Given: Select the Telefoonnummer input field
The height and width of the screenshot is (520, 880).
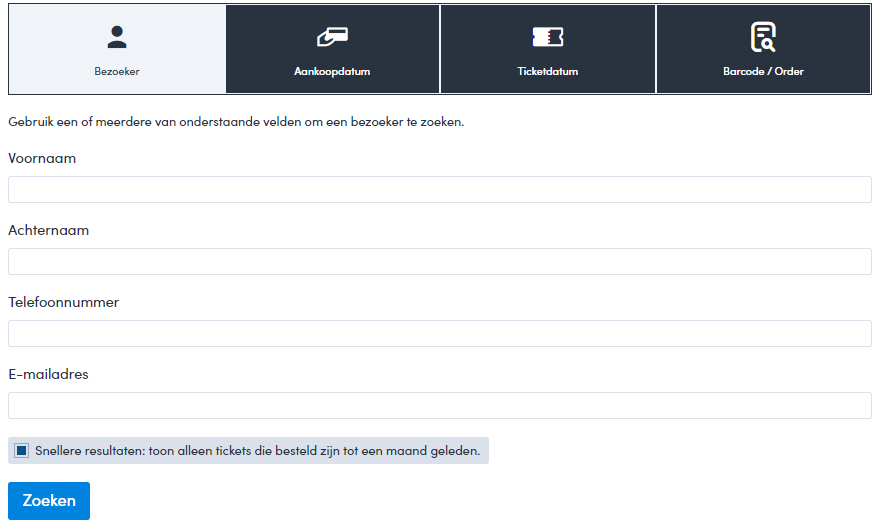Looking at the screenshot, I should (x=439, y=334).
